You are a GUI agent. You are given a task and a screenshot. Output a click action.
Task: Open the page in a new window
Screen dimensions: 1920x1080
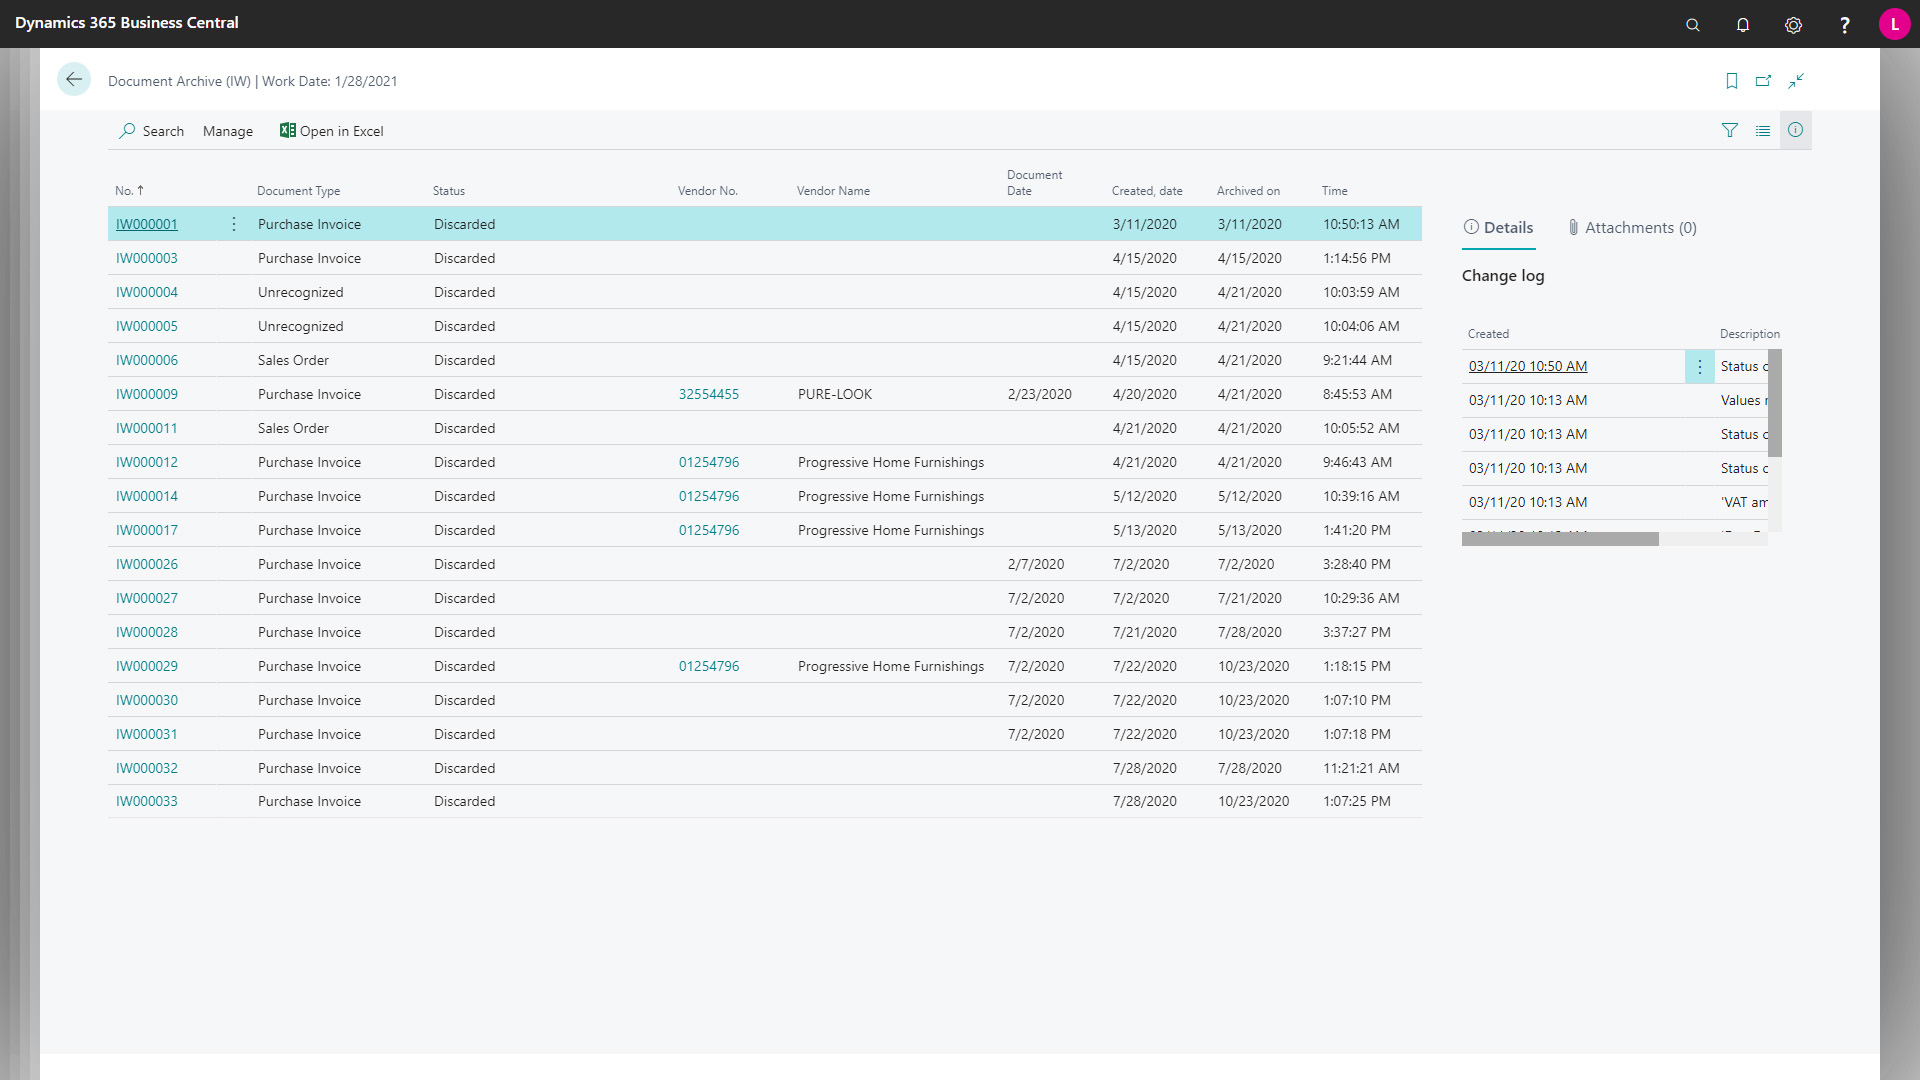[1764, 81]
